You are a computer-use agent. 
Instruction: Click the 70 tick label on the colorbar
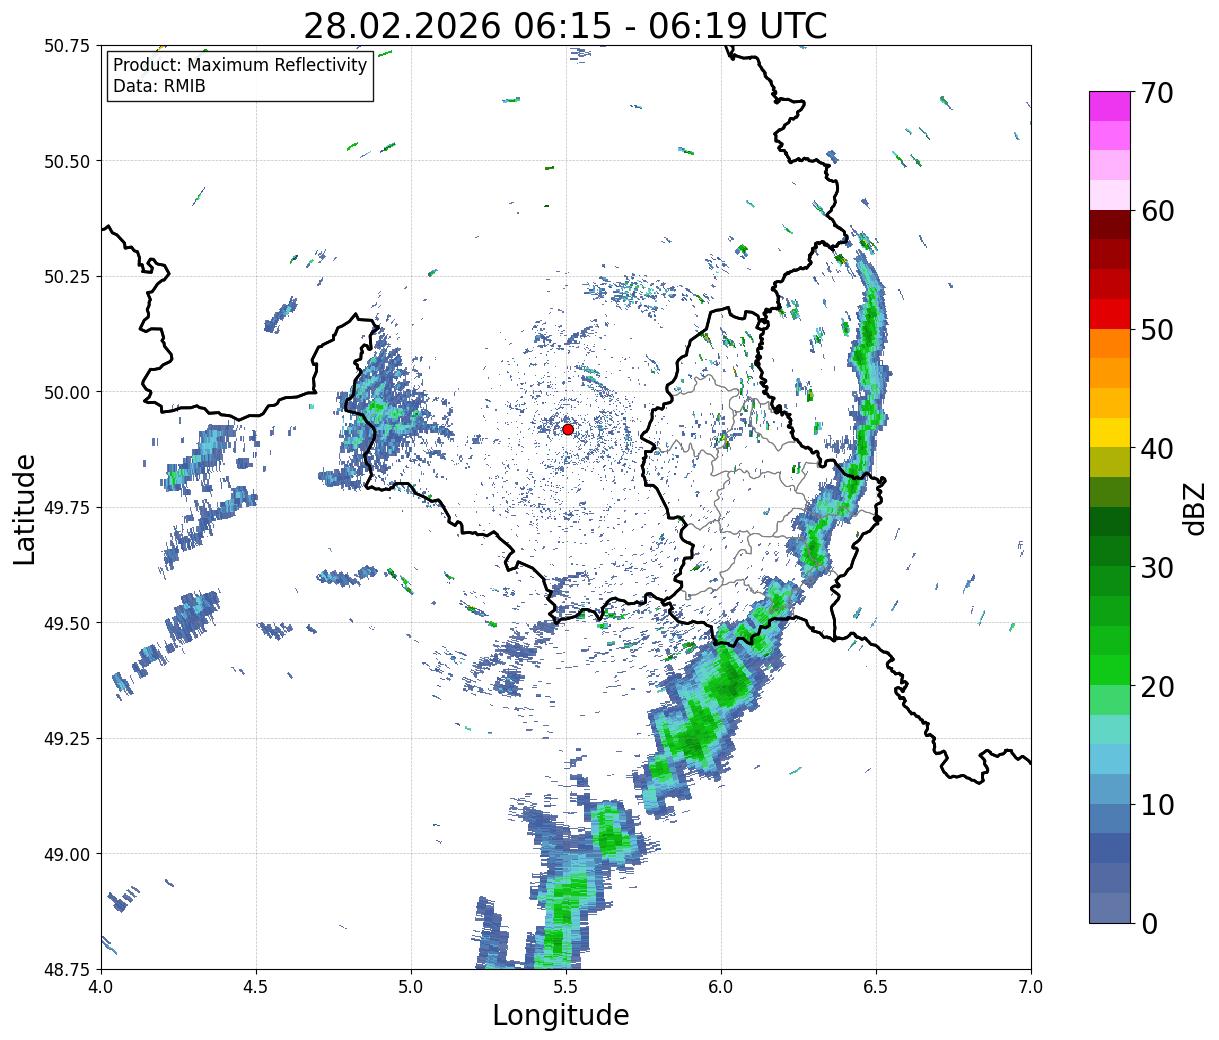pyautogui.click(x=1157, y=93)
